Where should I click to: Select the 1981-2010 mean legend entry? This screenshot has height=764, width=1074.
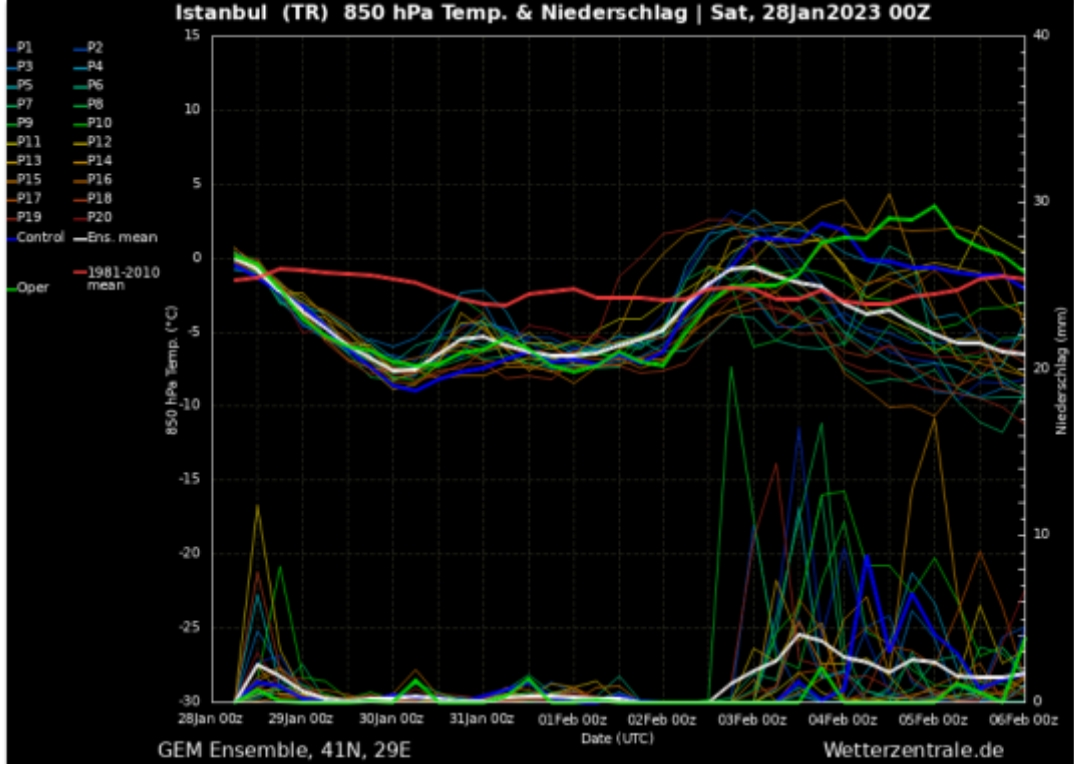pyautogui.click(x=122, y=278)
